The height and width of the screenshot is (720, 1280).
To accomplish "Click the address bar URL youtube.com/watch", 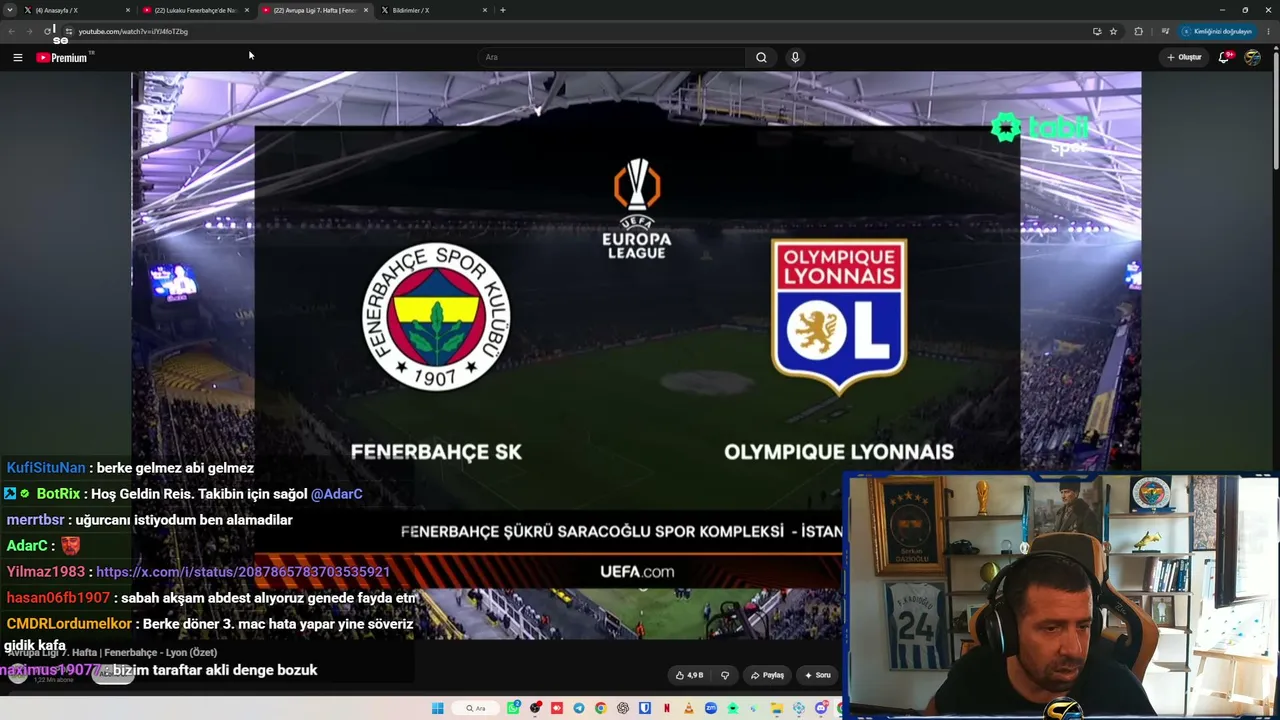I will tap(133, 31).
